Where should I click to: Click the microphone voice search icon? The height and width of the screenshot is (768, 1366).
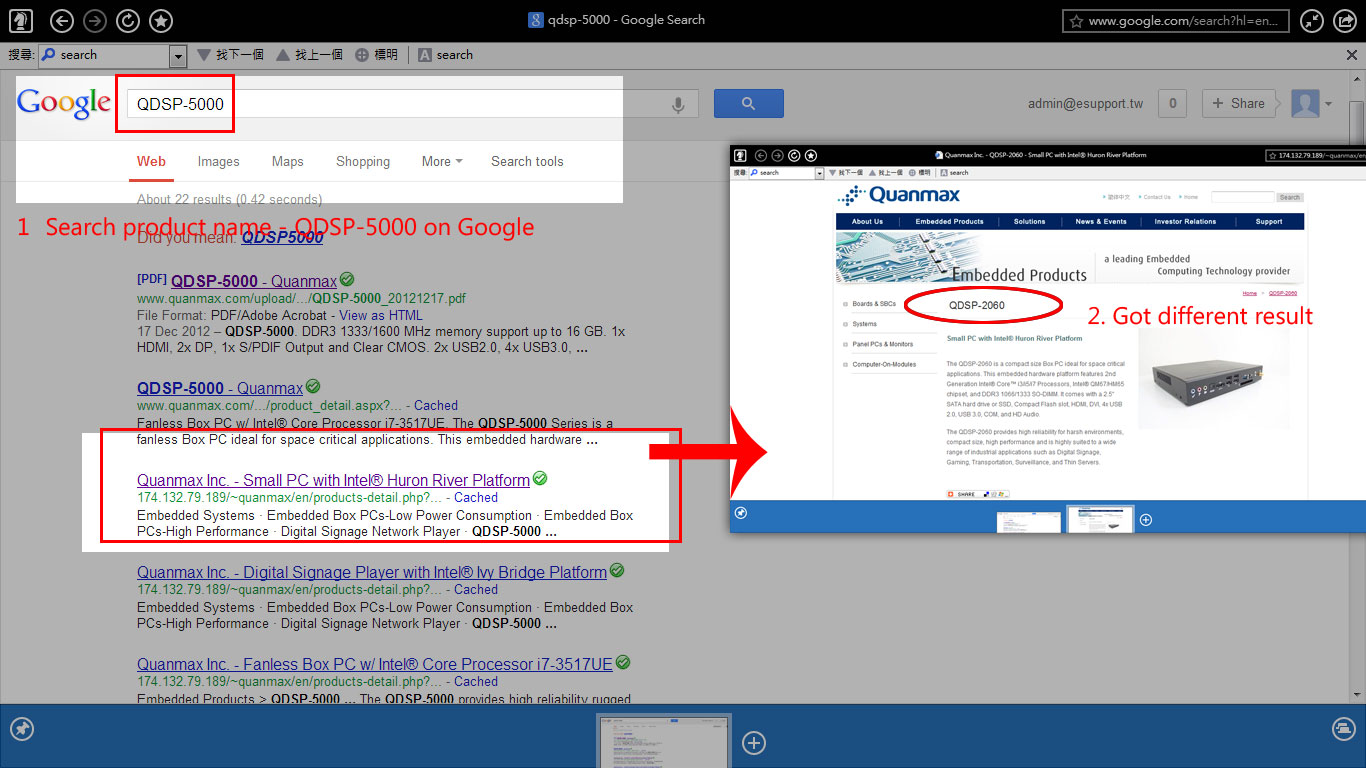pos(679,104)
